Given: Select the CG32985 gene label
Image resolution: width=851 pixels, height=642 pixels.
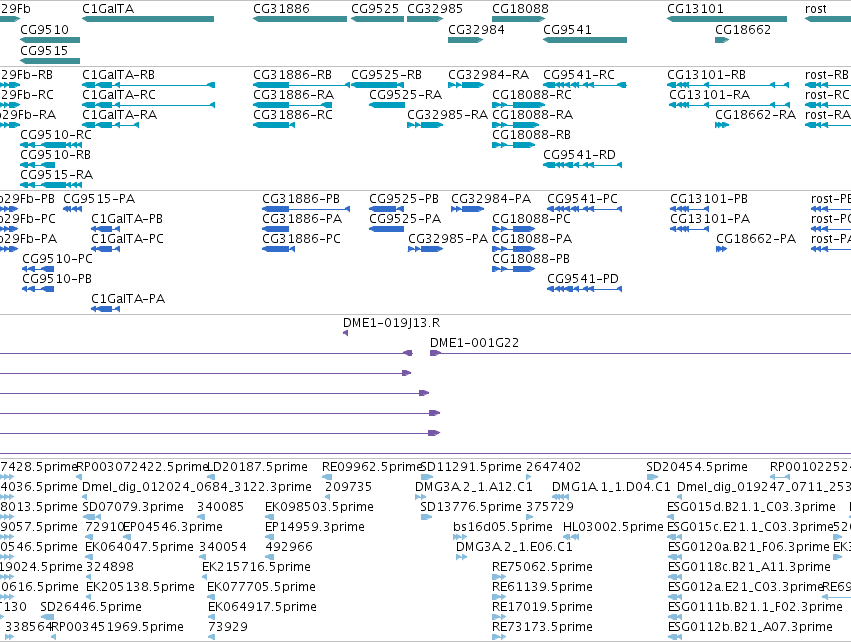Looking at the screenshot, I should [435, 9].
